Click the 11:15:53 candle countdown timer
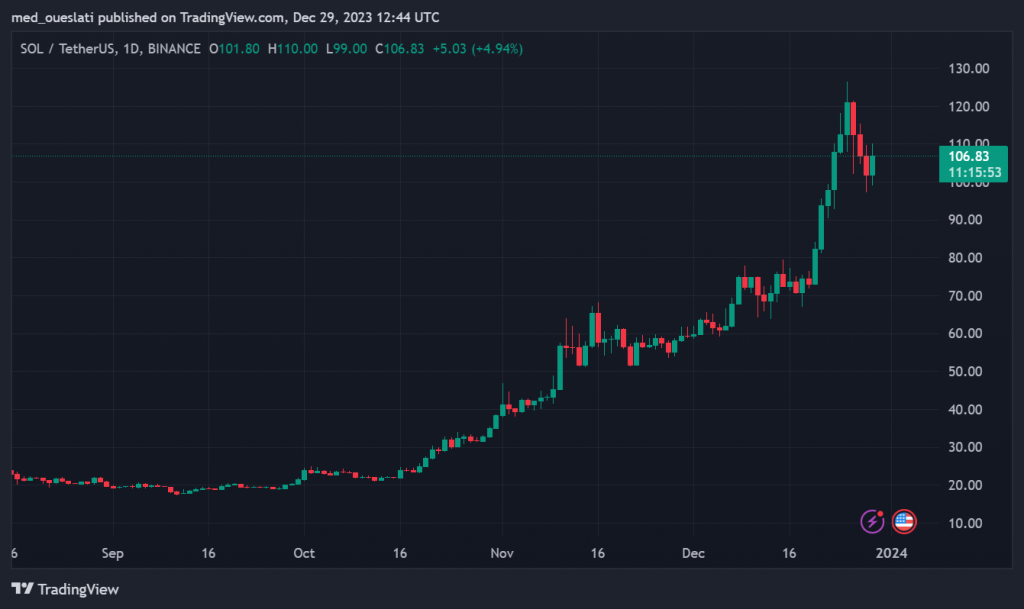This screenshot has width=1024, height=609. coord(968,172)
